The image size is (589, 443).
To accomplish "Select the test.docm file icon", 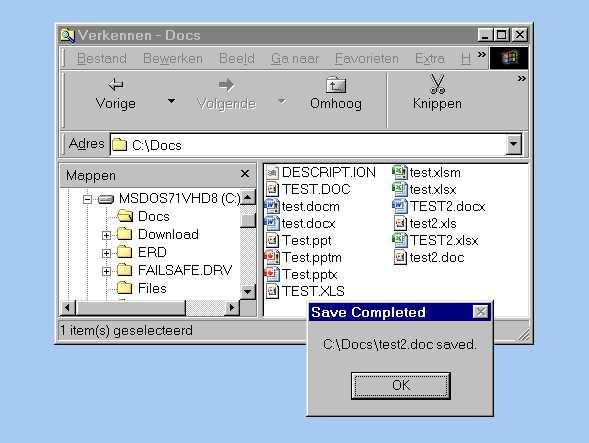I will pyautogui.click(x=272, y=206).
